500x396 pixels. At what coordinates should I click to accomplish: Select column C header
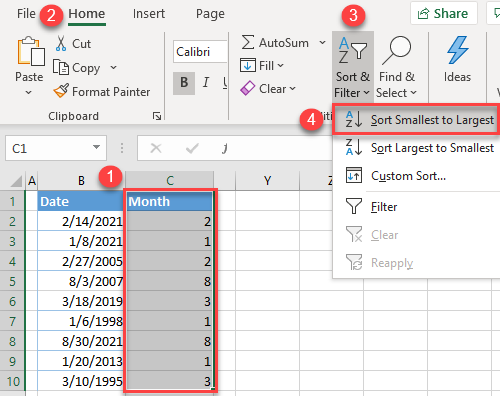click(170, 181)
